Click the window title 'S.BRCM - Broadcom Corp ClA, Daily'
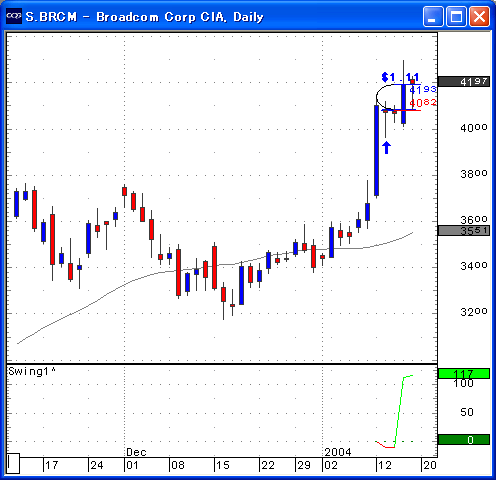 pyautogui.click(x=144, y=17)
